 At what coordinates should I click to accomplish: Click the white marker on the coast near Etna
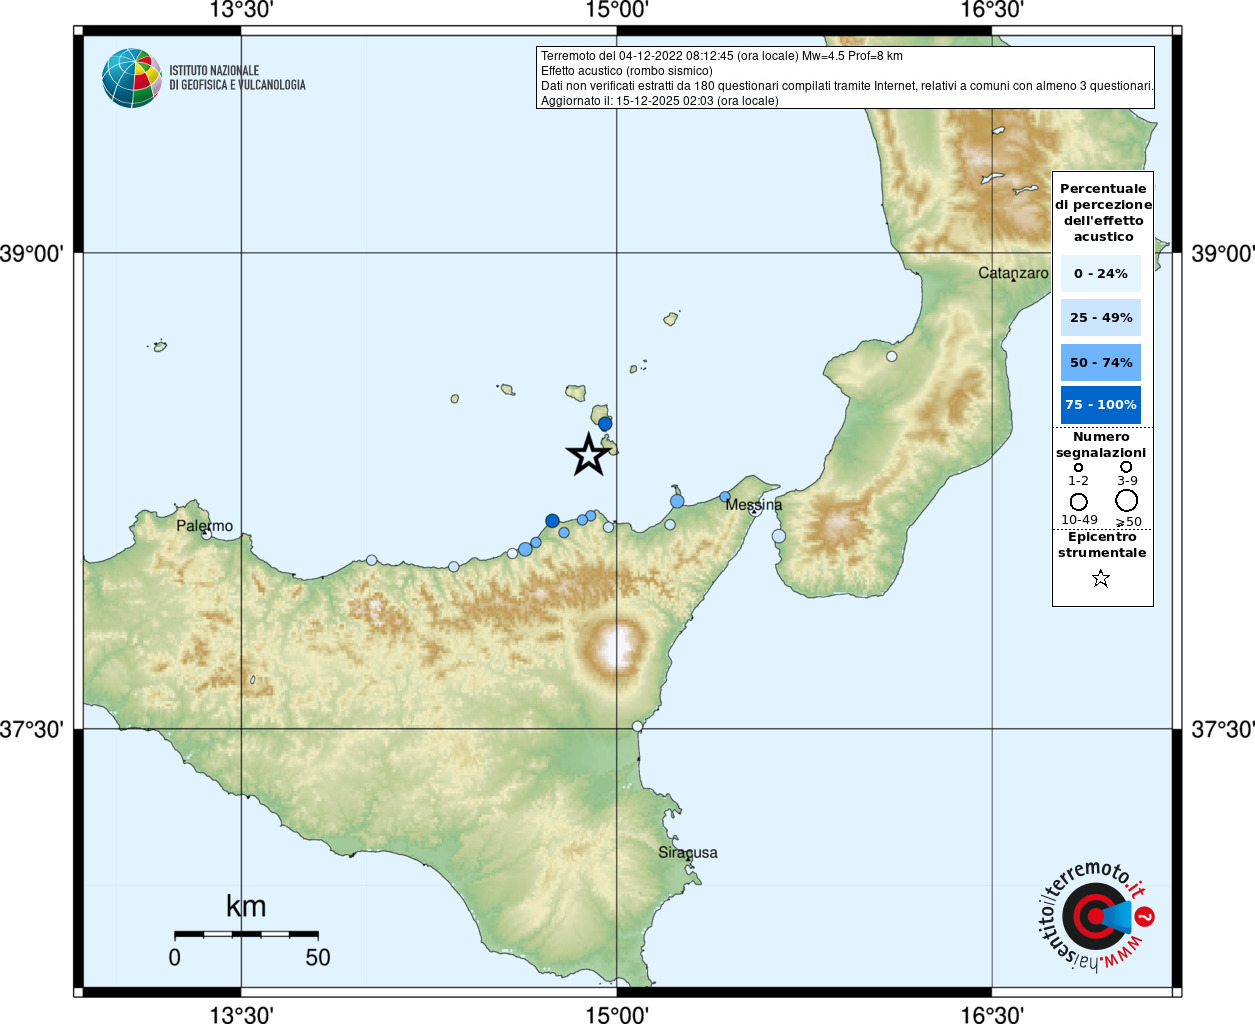[x=637, y=726]
